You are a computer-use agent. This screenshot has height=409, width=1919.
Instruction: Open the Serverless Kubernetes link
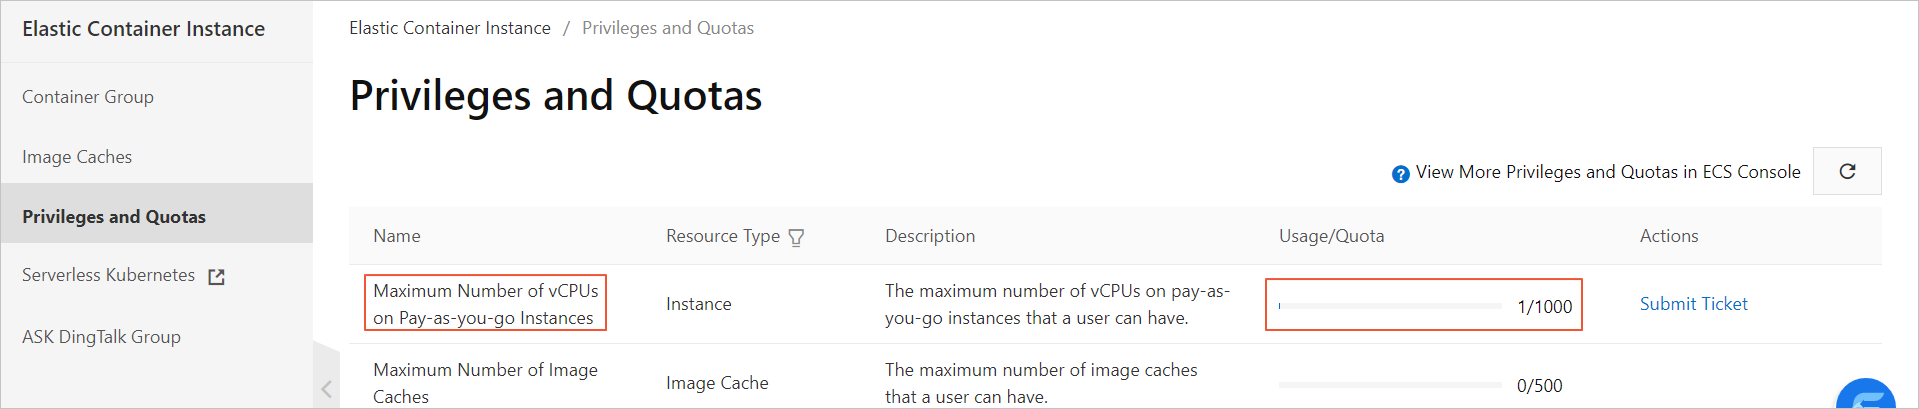pos(108,275)
